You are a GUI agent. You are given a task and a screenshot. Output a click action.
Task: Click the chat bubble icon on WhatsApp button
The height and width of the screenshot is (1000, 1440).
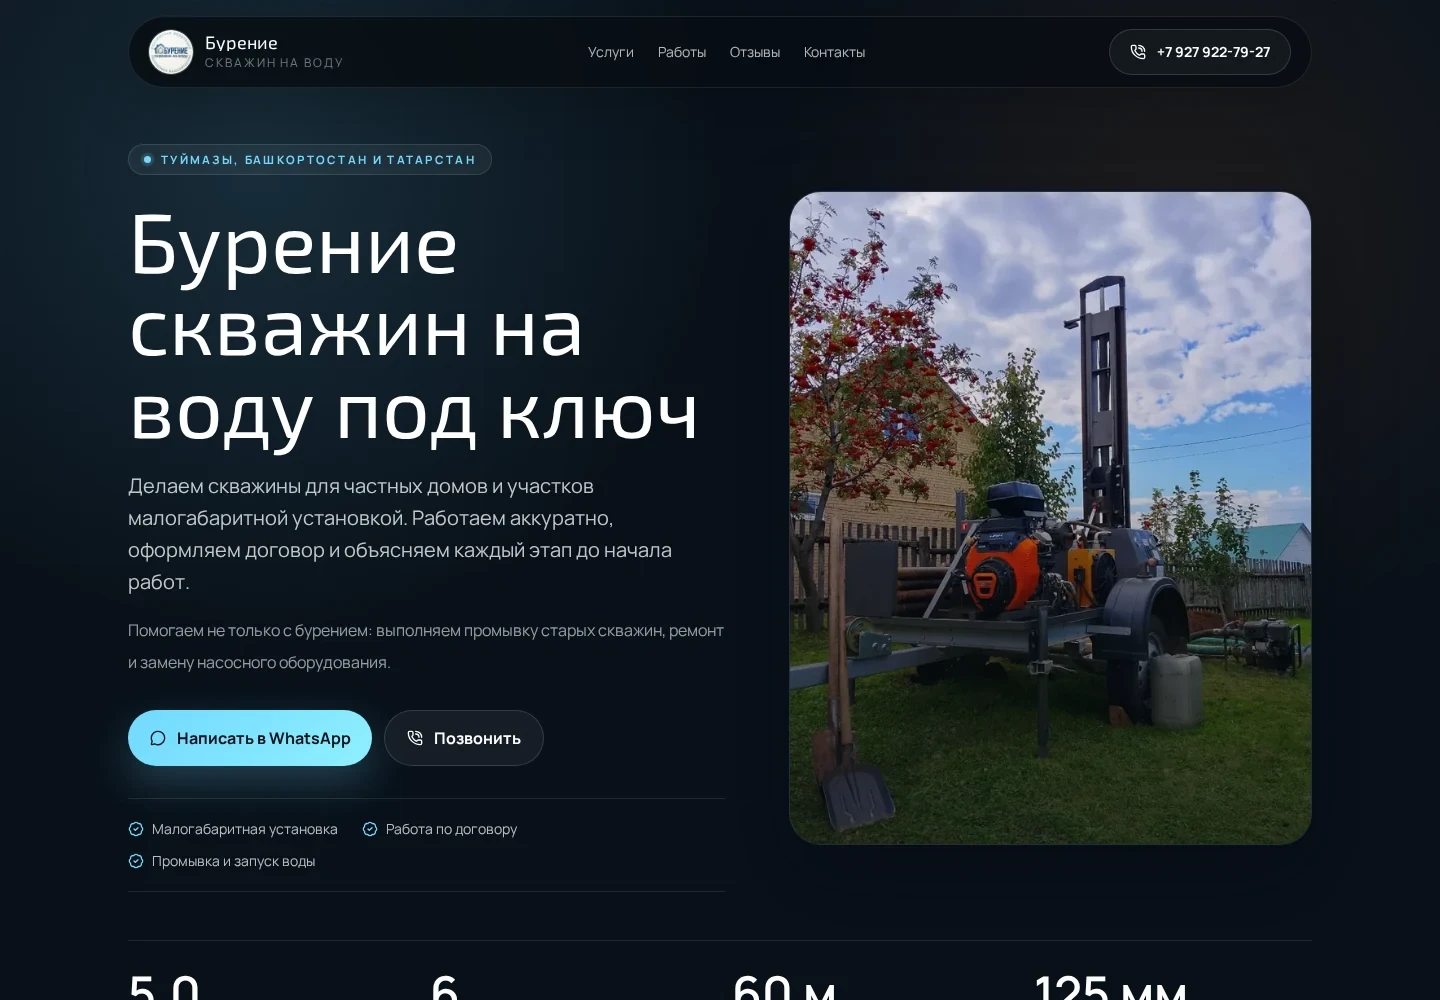coord(158,738)
